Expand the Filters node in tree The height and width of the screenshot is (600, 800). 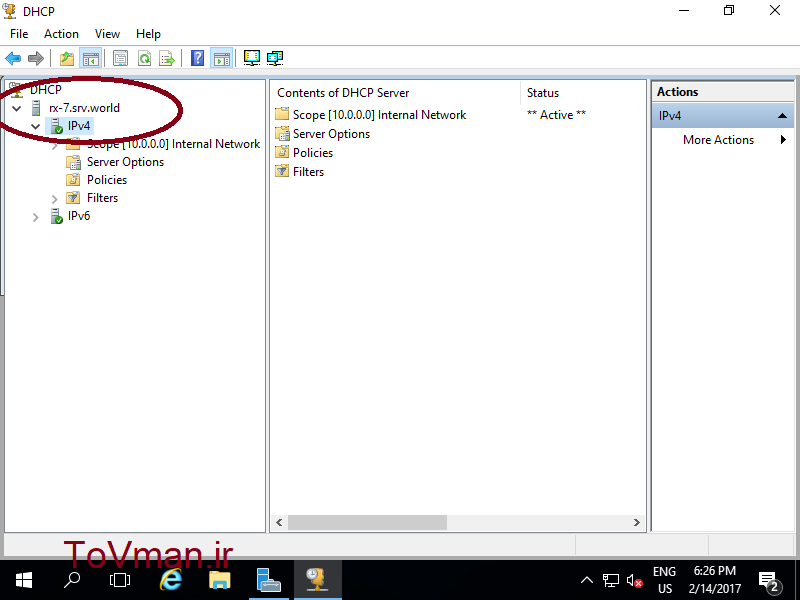(55, 198)
